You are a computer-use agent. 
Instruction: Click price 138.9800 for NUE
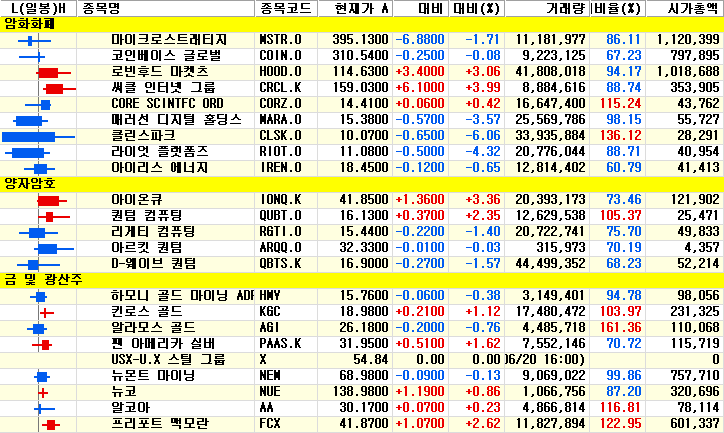pyautogui.click(x=360, y=391)
